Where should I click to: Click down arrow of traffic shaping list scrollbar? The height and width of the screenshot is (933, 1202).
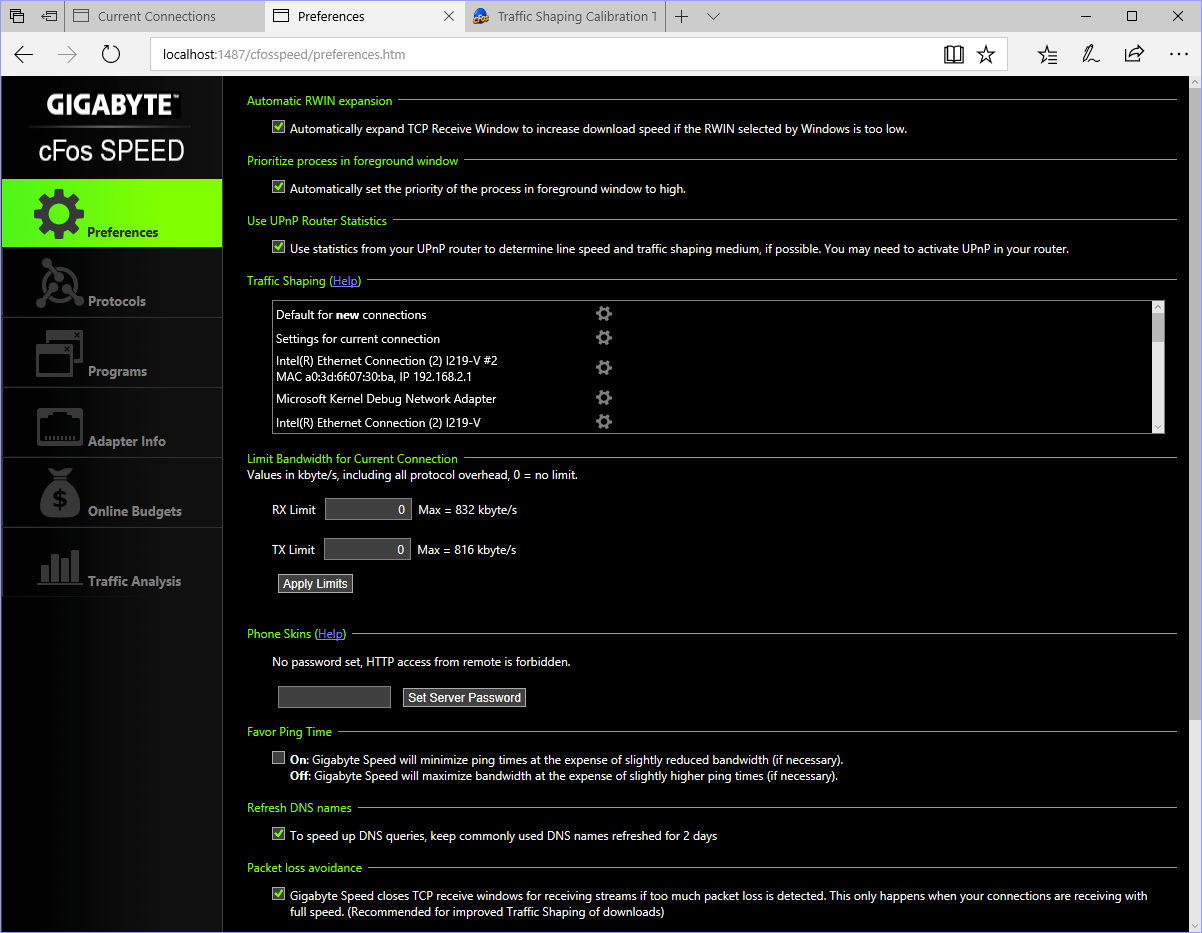click(x=1158, y=426)
